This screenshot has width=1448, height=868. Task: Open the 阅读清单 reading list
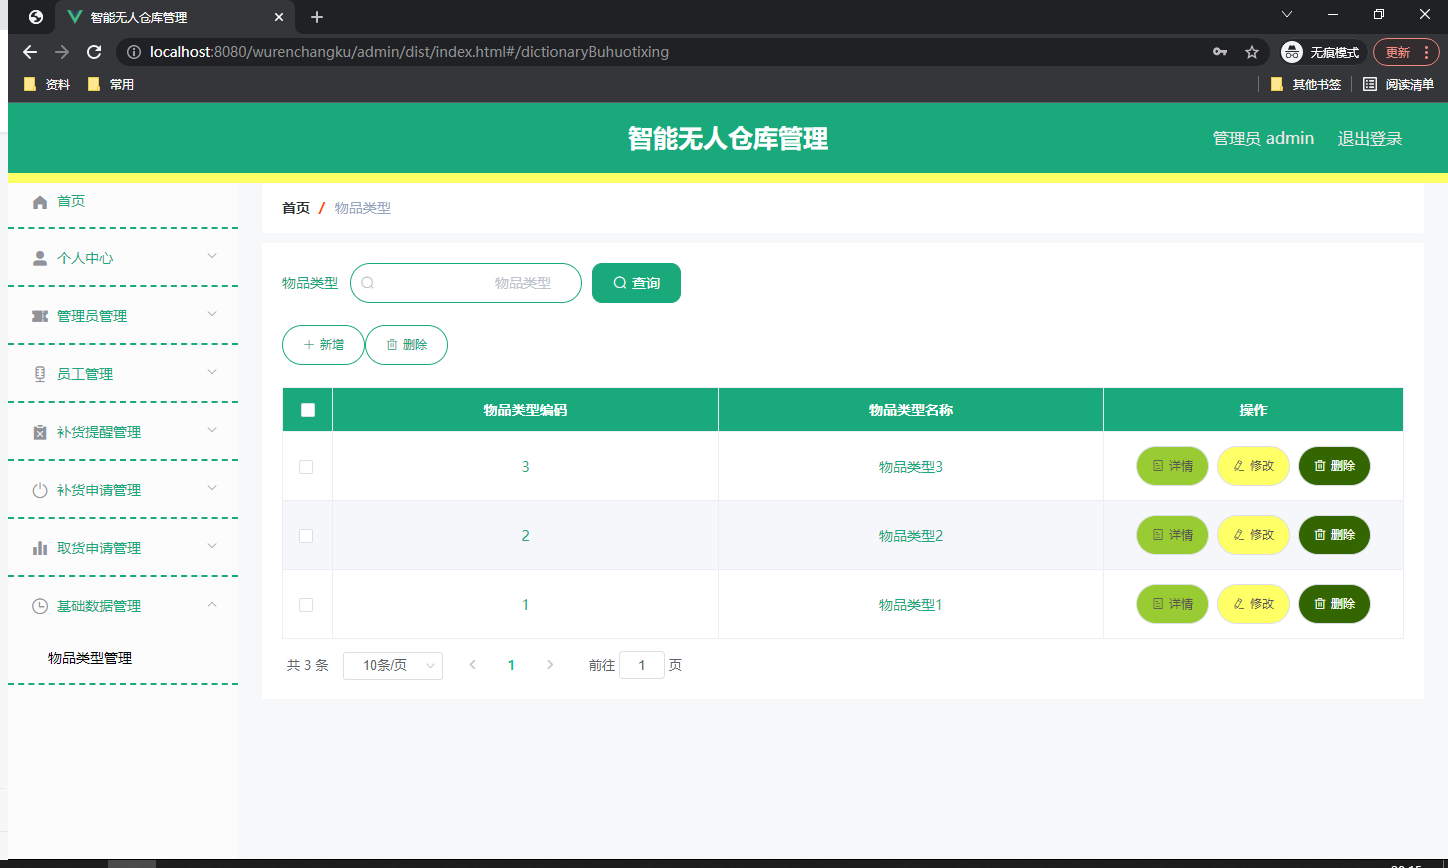pos(1398,85)
